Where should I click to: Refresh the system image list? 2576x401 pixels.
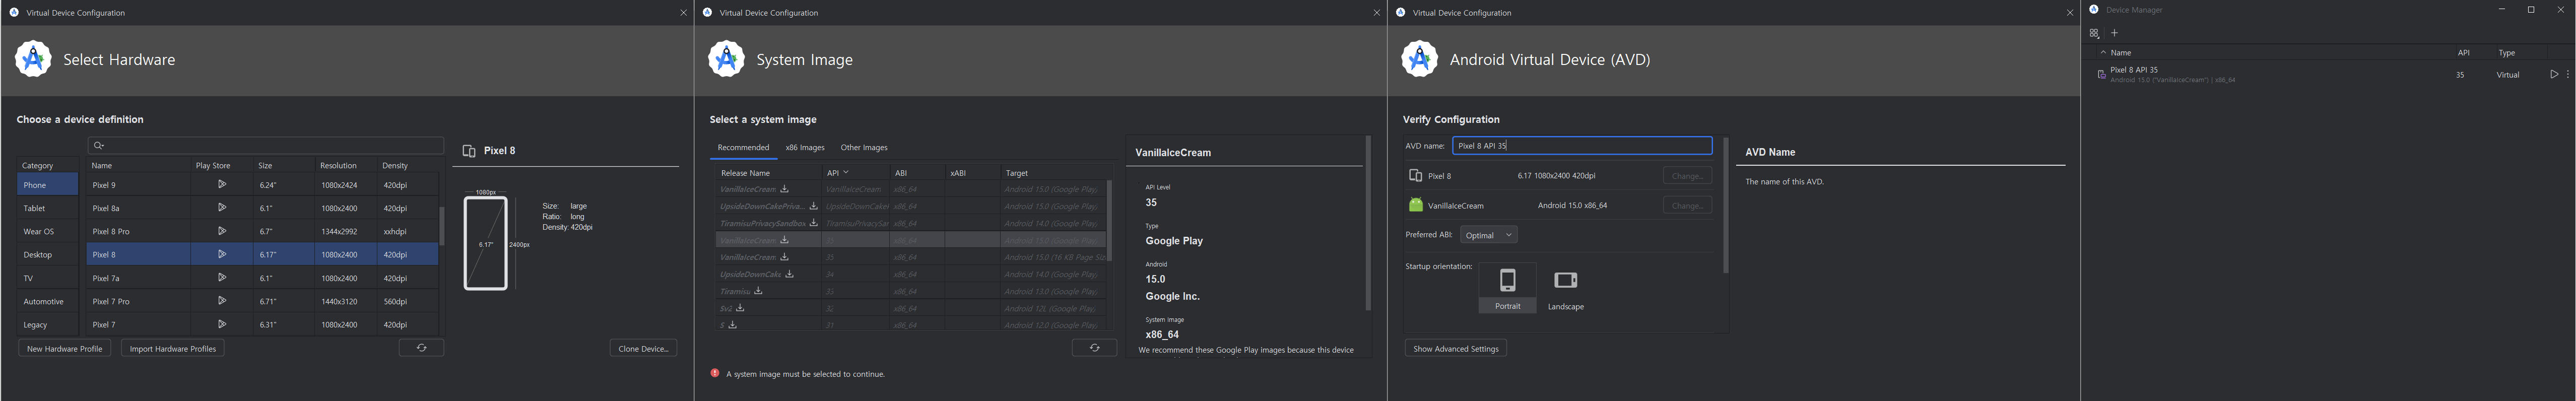pos(1094,348)
